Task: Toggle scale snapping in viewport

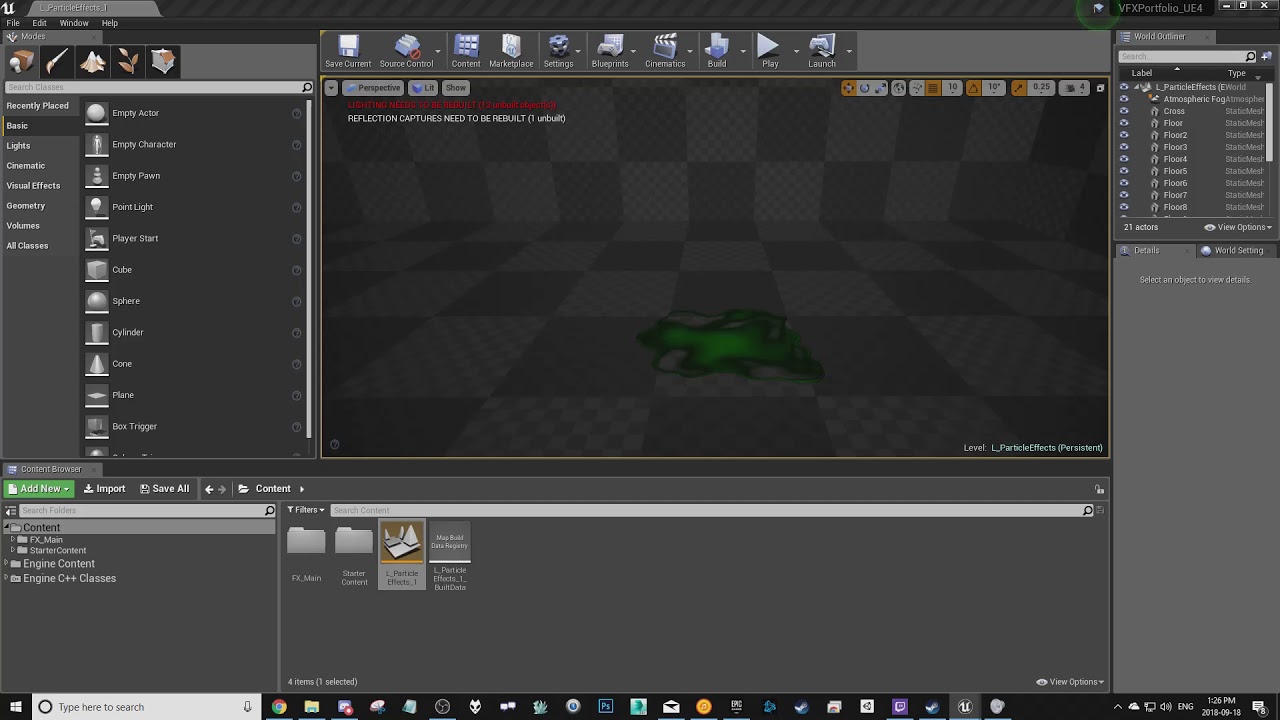Action: pos(1018,88)
